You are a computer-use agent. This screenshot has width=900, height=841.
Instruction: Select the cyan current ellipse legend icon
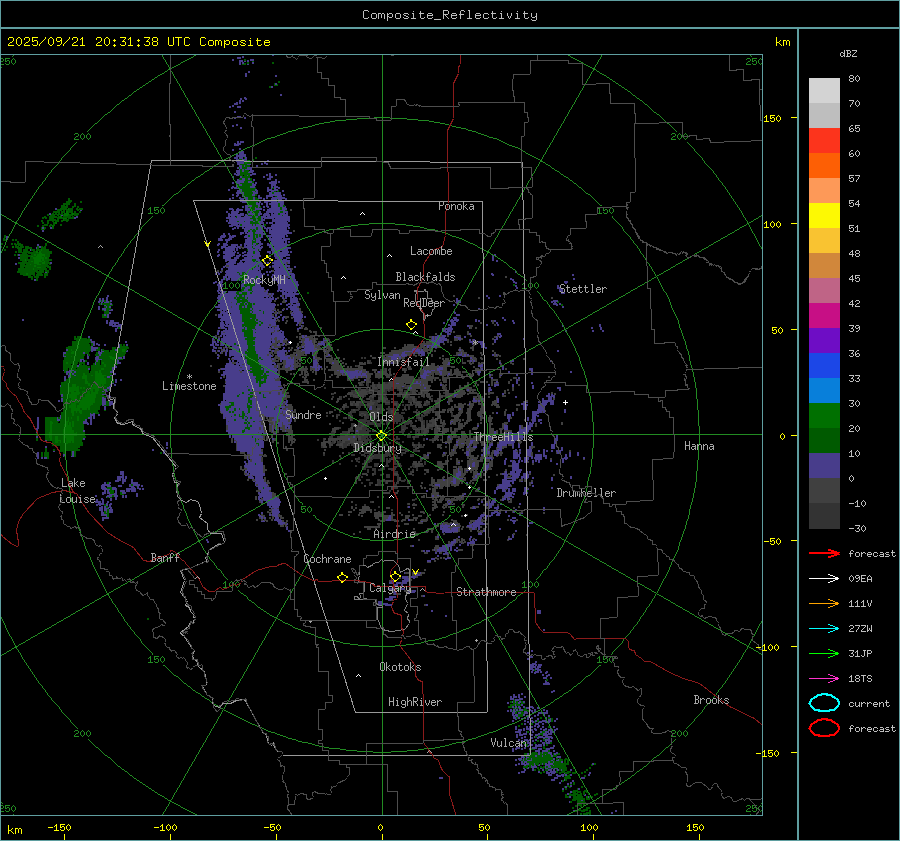coord(824,703)
